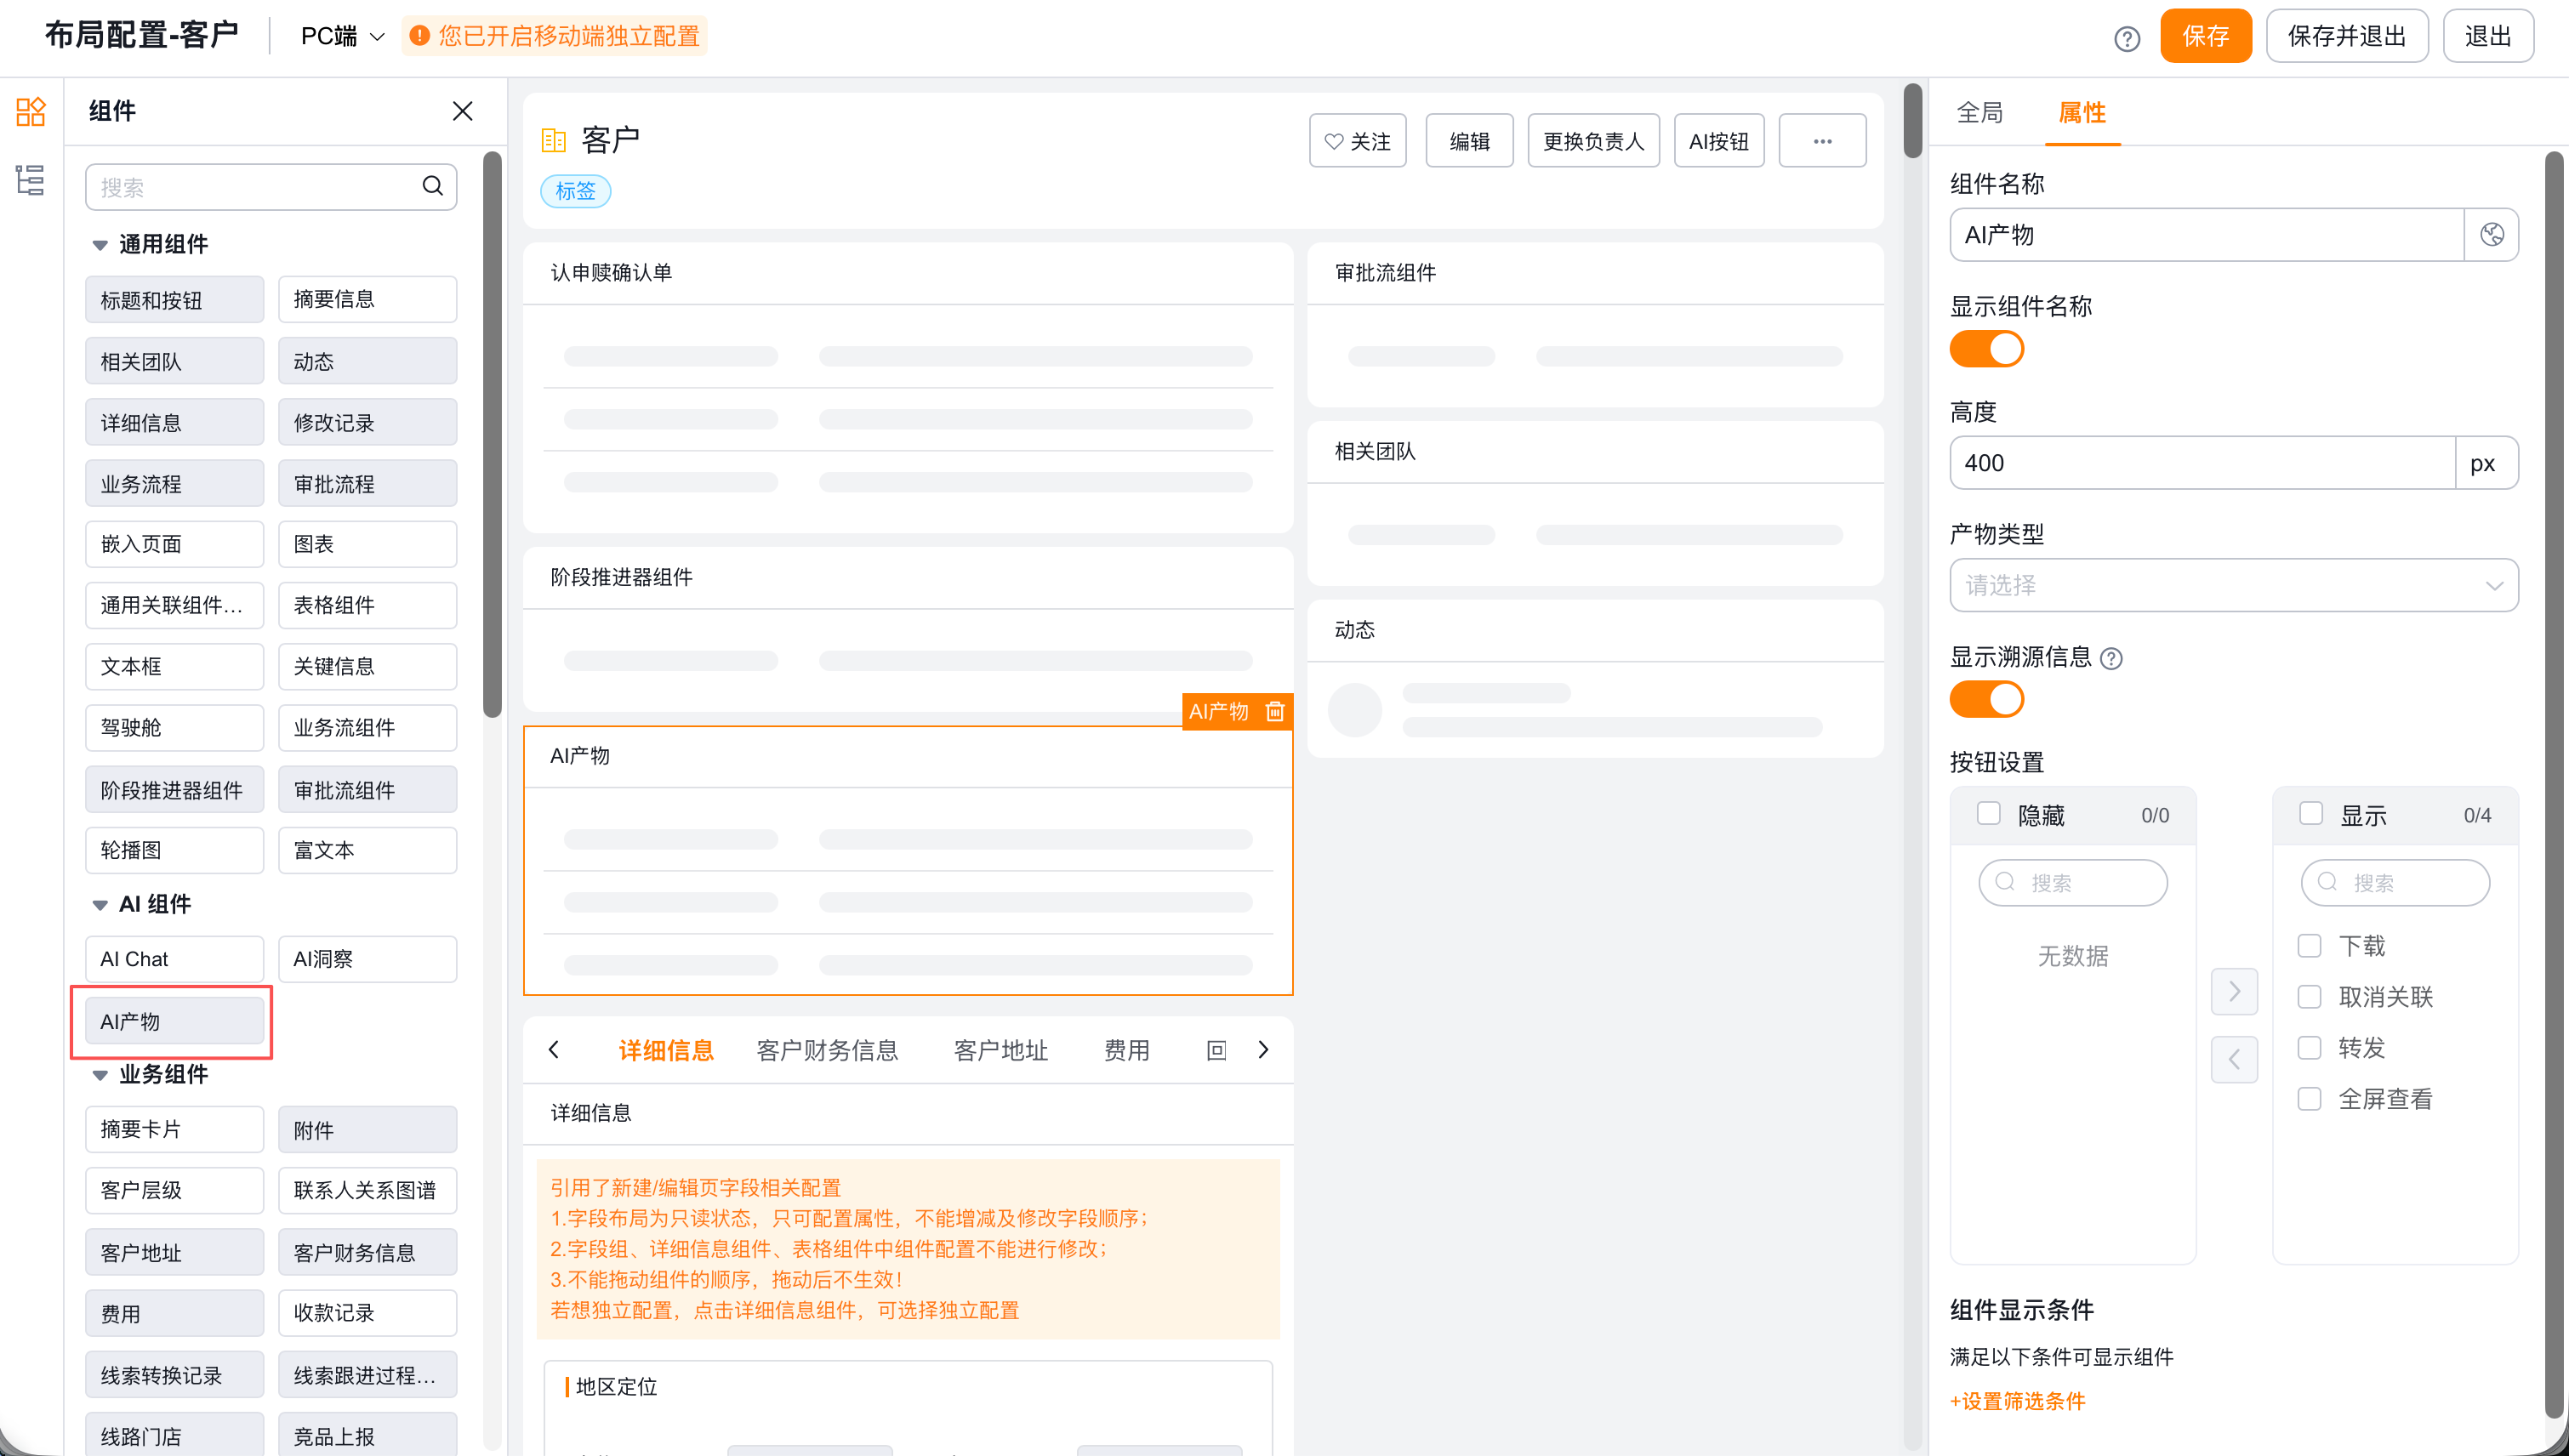Open the 产物类型 dropdown
The image size is (2569, 1456).
(x=2233, y=585)
